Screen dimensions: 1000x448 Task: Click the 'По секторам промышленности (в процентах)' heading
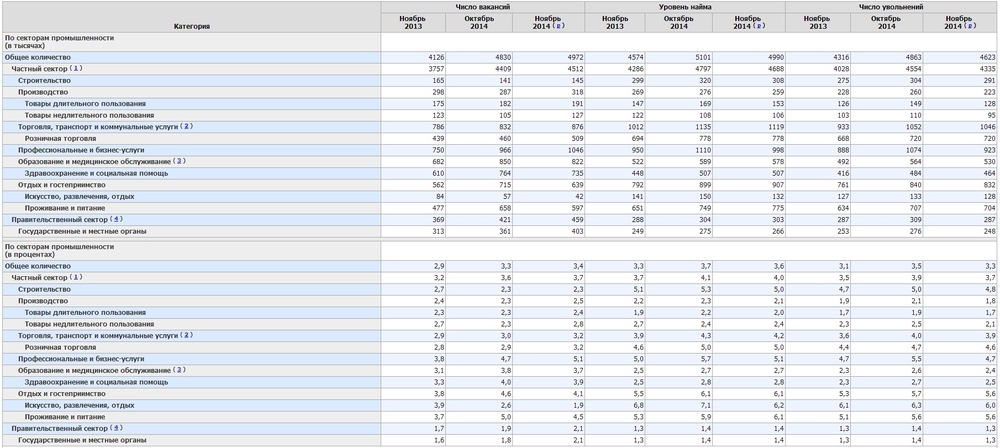tap(59, 250)
